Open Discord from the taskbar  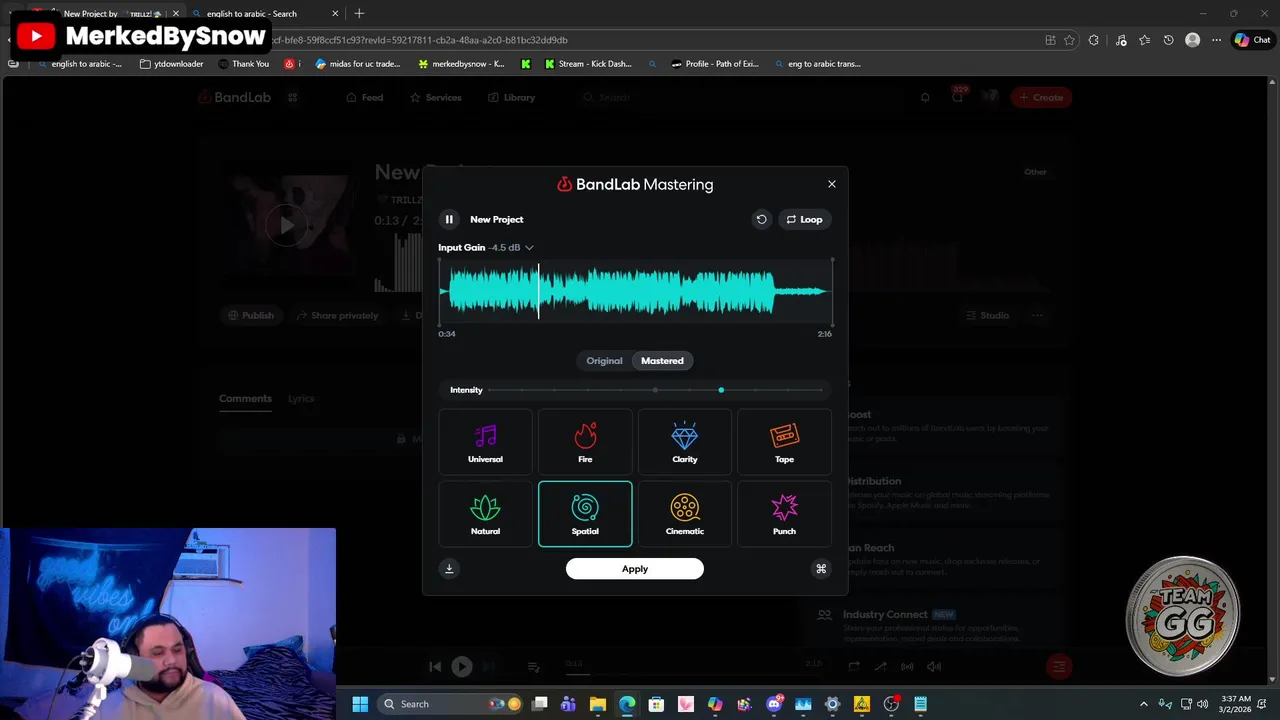click(774, 704)
